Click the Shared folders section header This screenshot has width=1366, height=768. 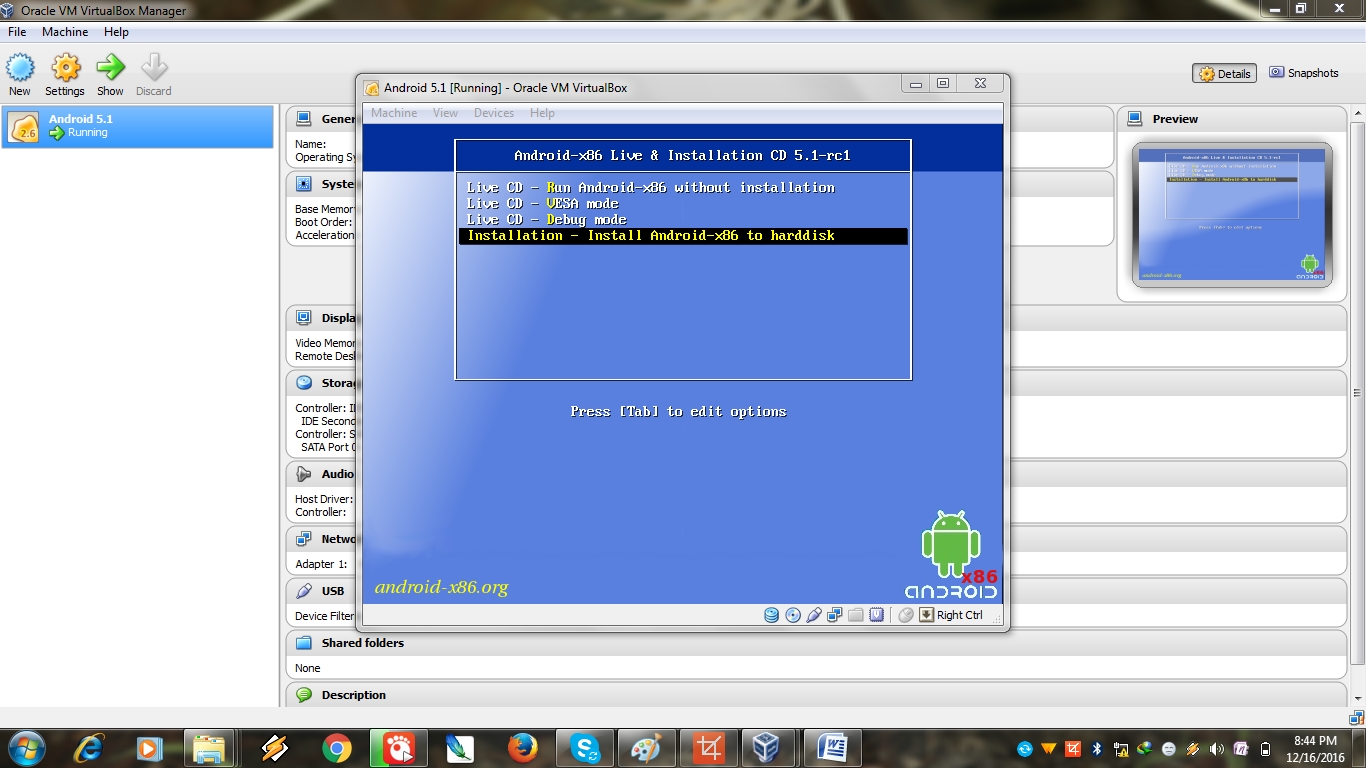click(x=816, y=643)
